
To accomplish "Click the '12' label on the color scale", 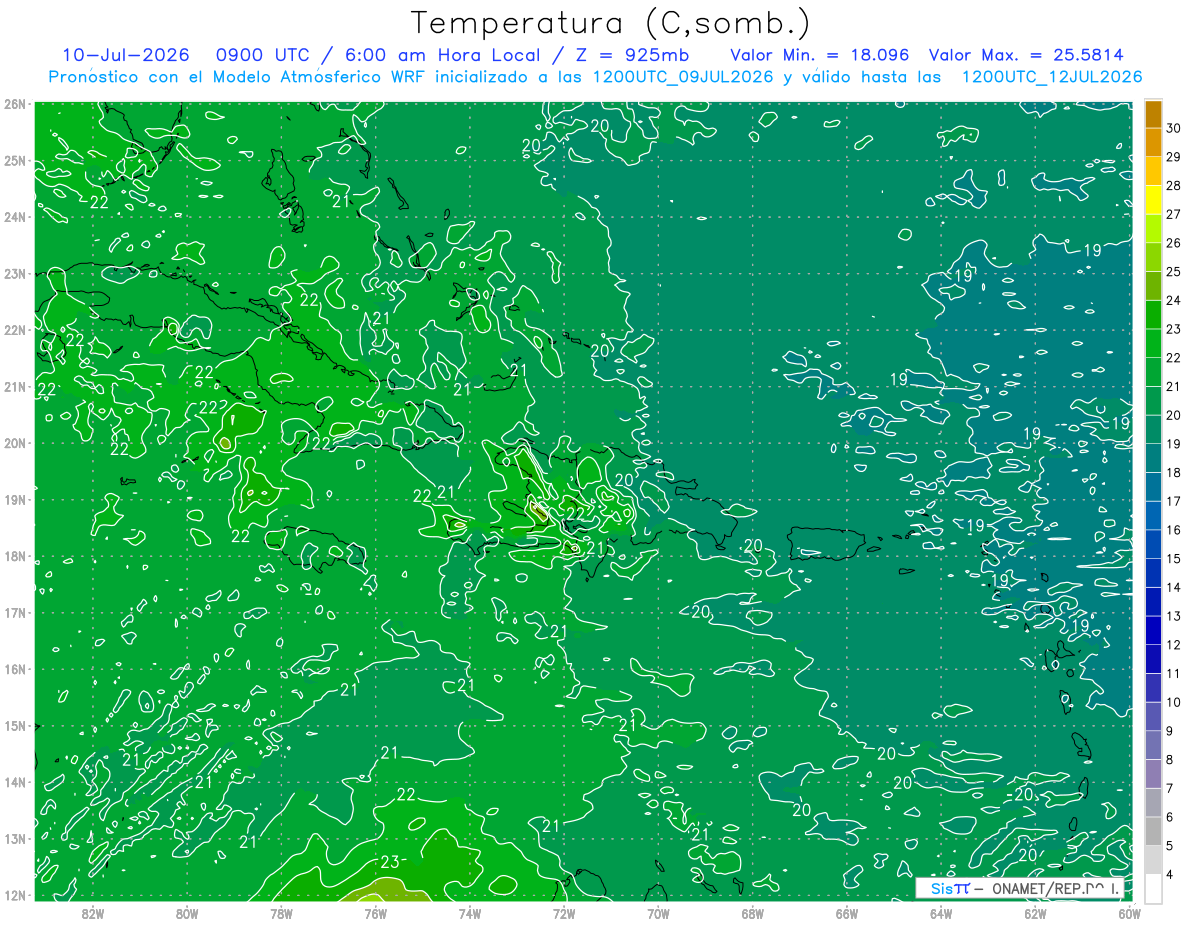I will (x=1173, y=644).
